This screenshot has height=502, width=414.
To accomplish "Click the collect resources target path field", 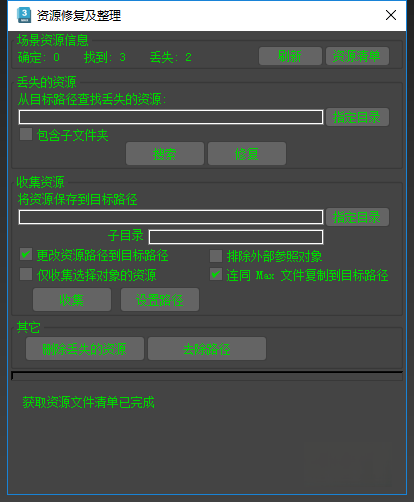I will point(171,217).
